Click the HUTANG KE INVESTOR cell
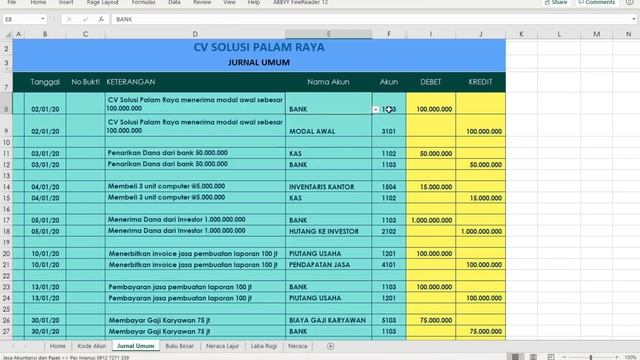The height and width of the screenshot is (360, 640). coord(329,231)
